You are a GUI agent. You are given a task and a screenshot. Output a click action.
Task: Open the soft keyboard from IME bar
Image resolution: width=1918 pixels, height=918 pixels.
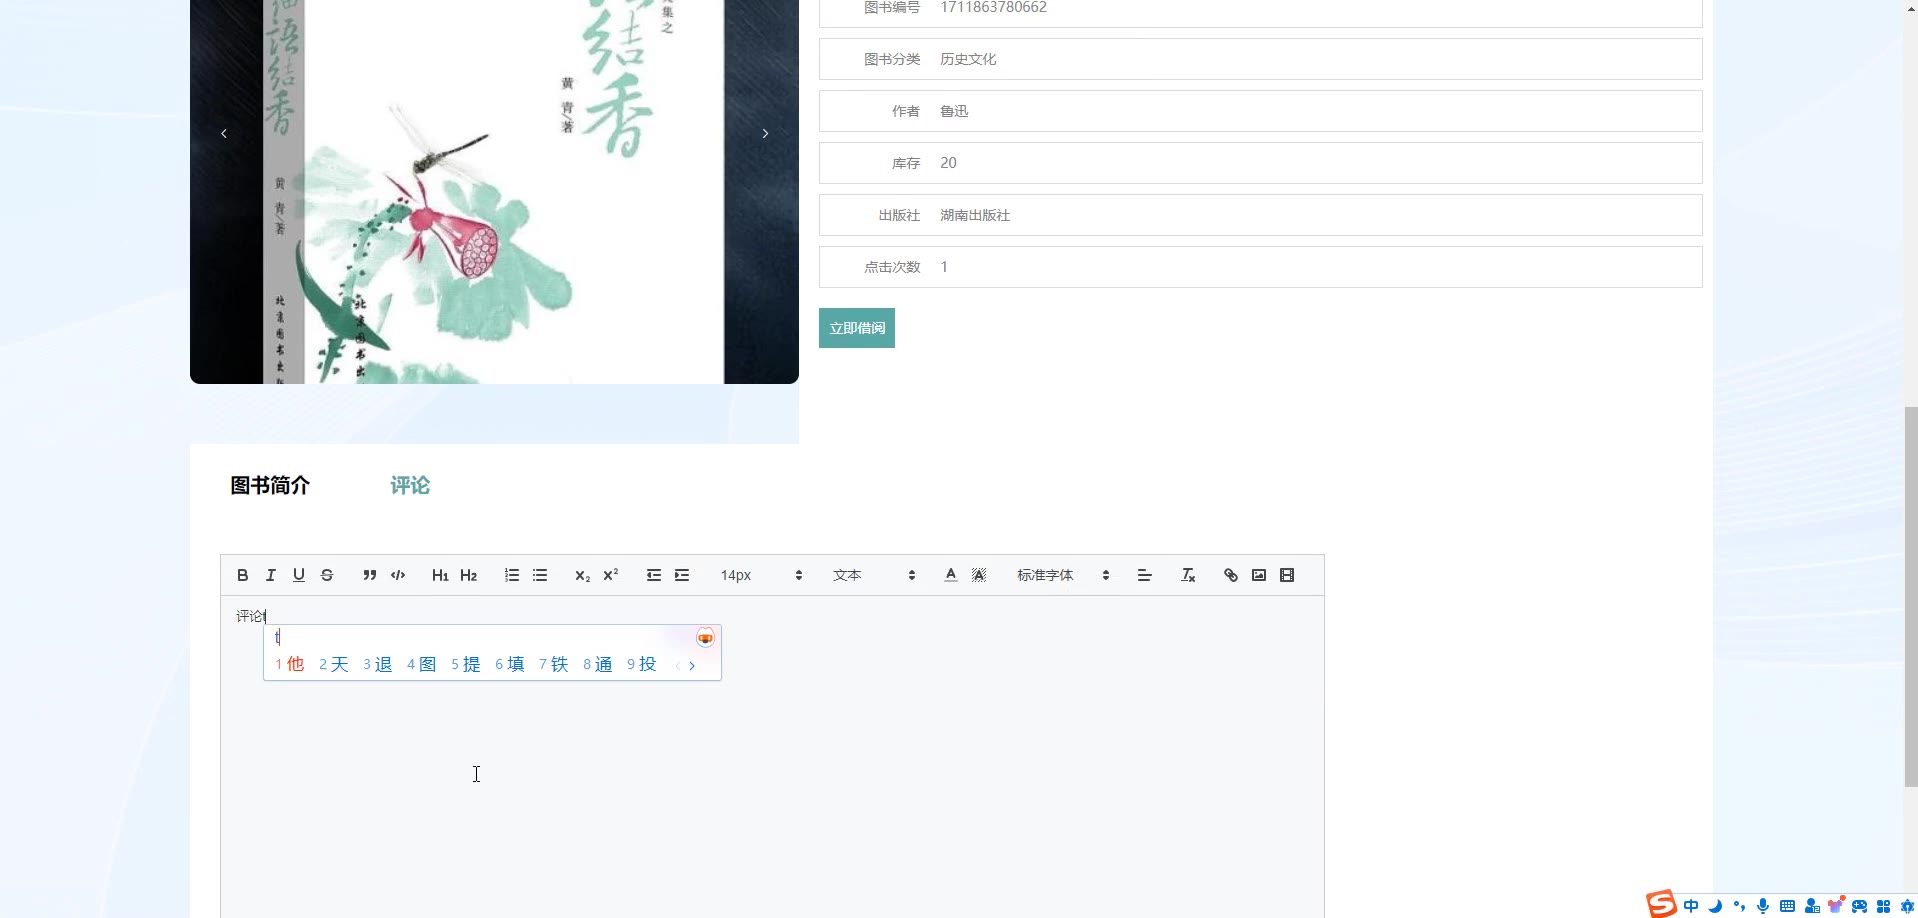pyautogui.click(x=1787, y=906)
